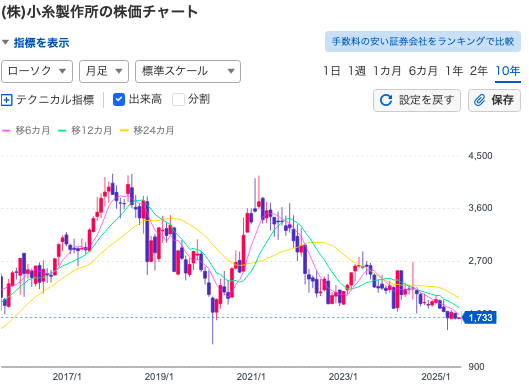The image size is (529, 386).
Task: Open the 指標を表示 link
Action: tap(41, 43)
